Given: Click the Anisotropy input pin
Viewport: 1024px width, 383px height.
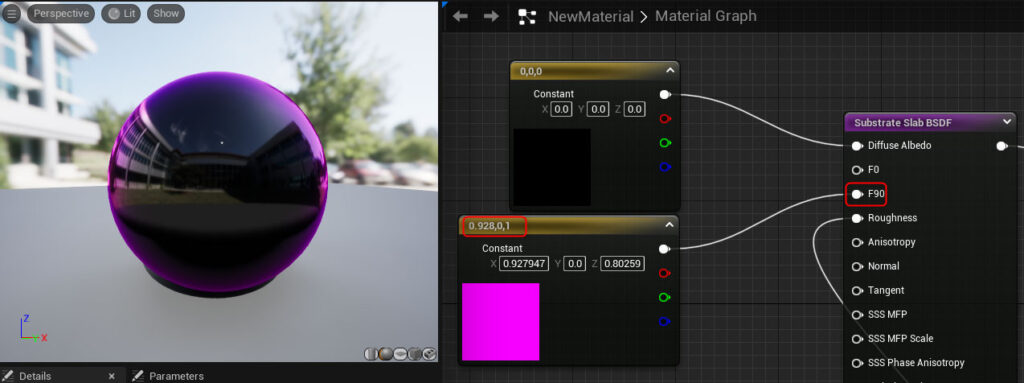Looking at the screenshot, I should click(857, 242).
